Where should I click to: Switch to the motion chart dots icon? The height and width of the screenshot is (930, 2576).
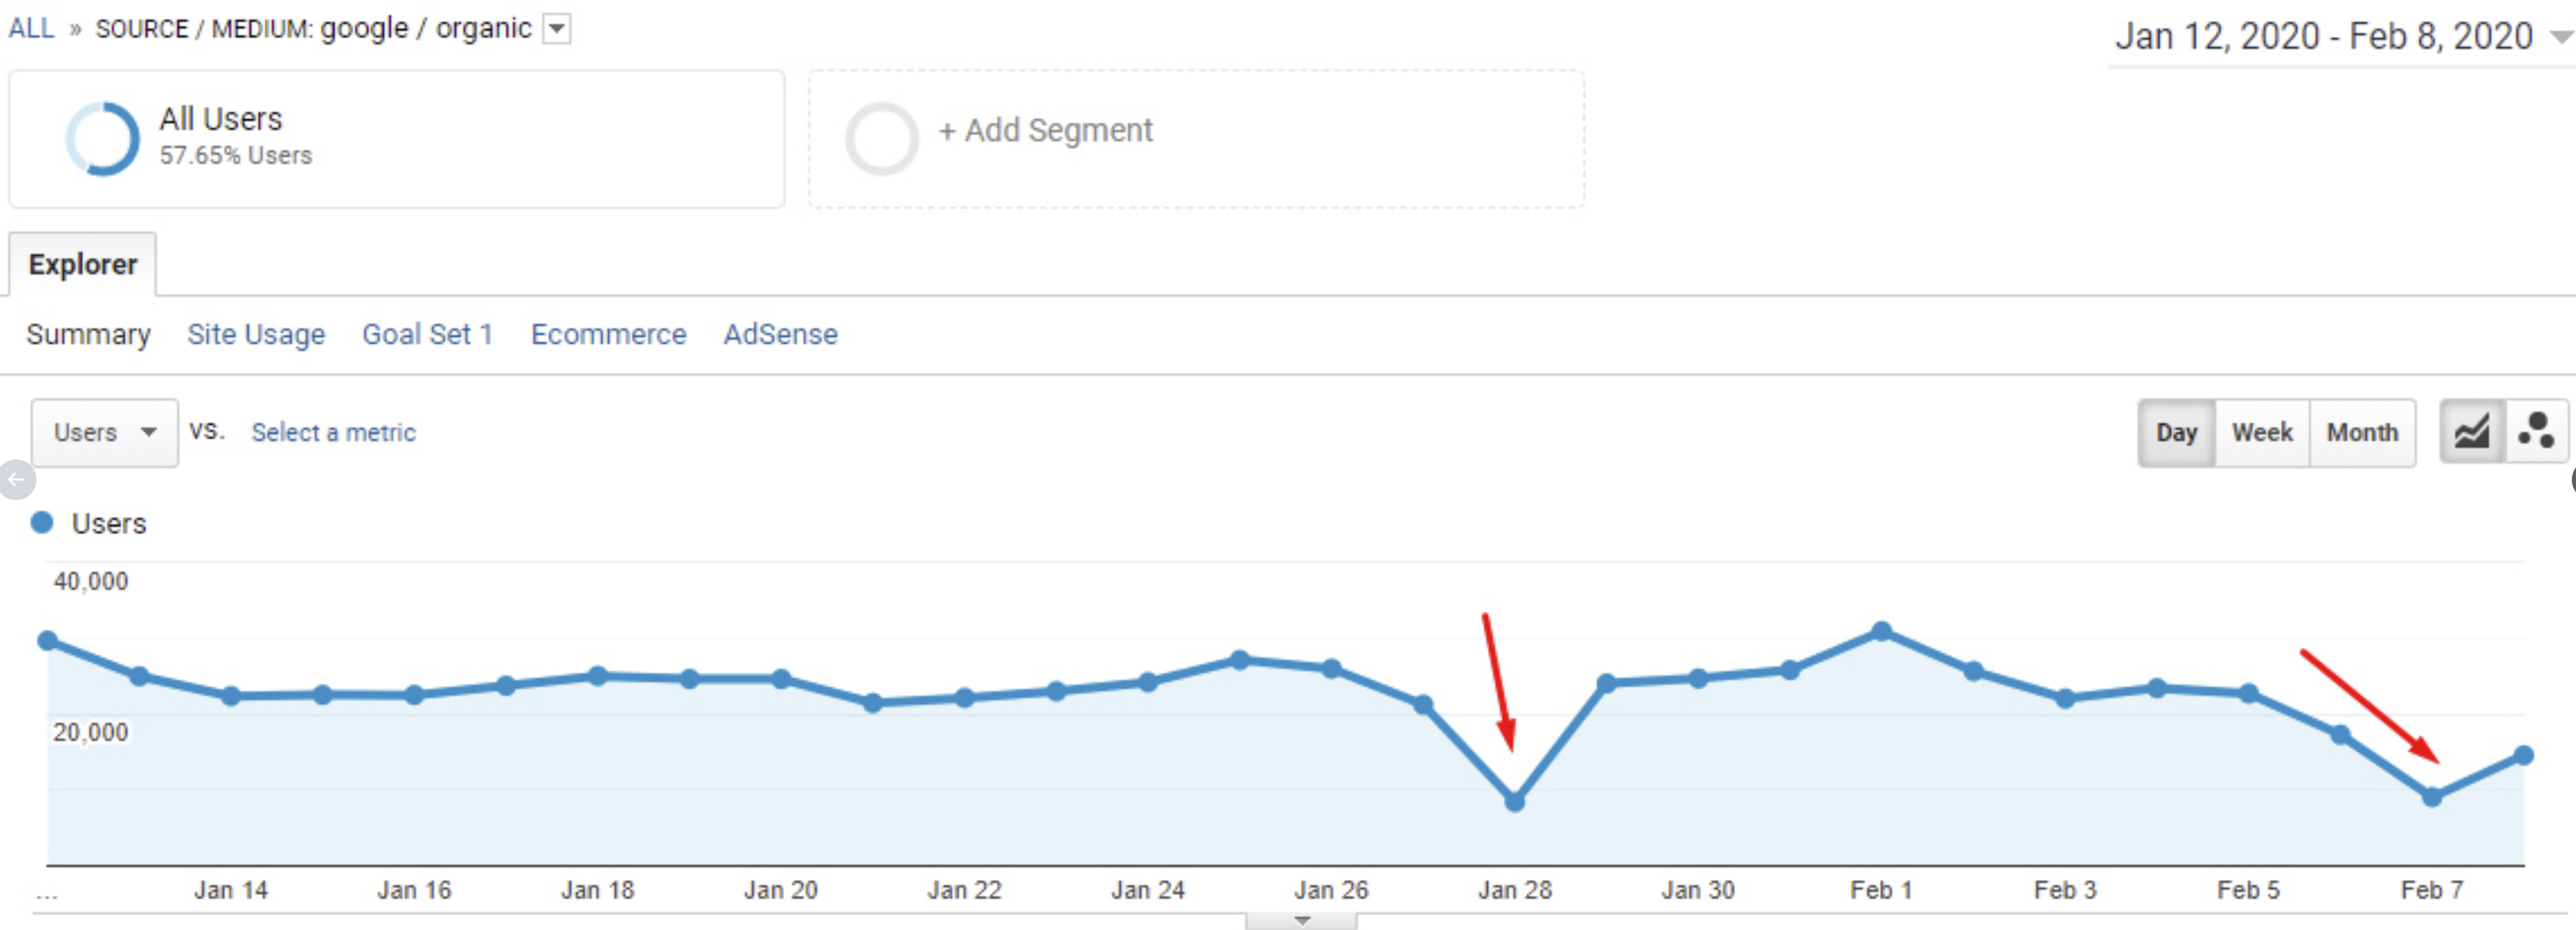tap(2538, 432)
